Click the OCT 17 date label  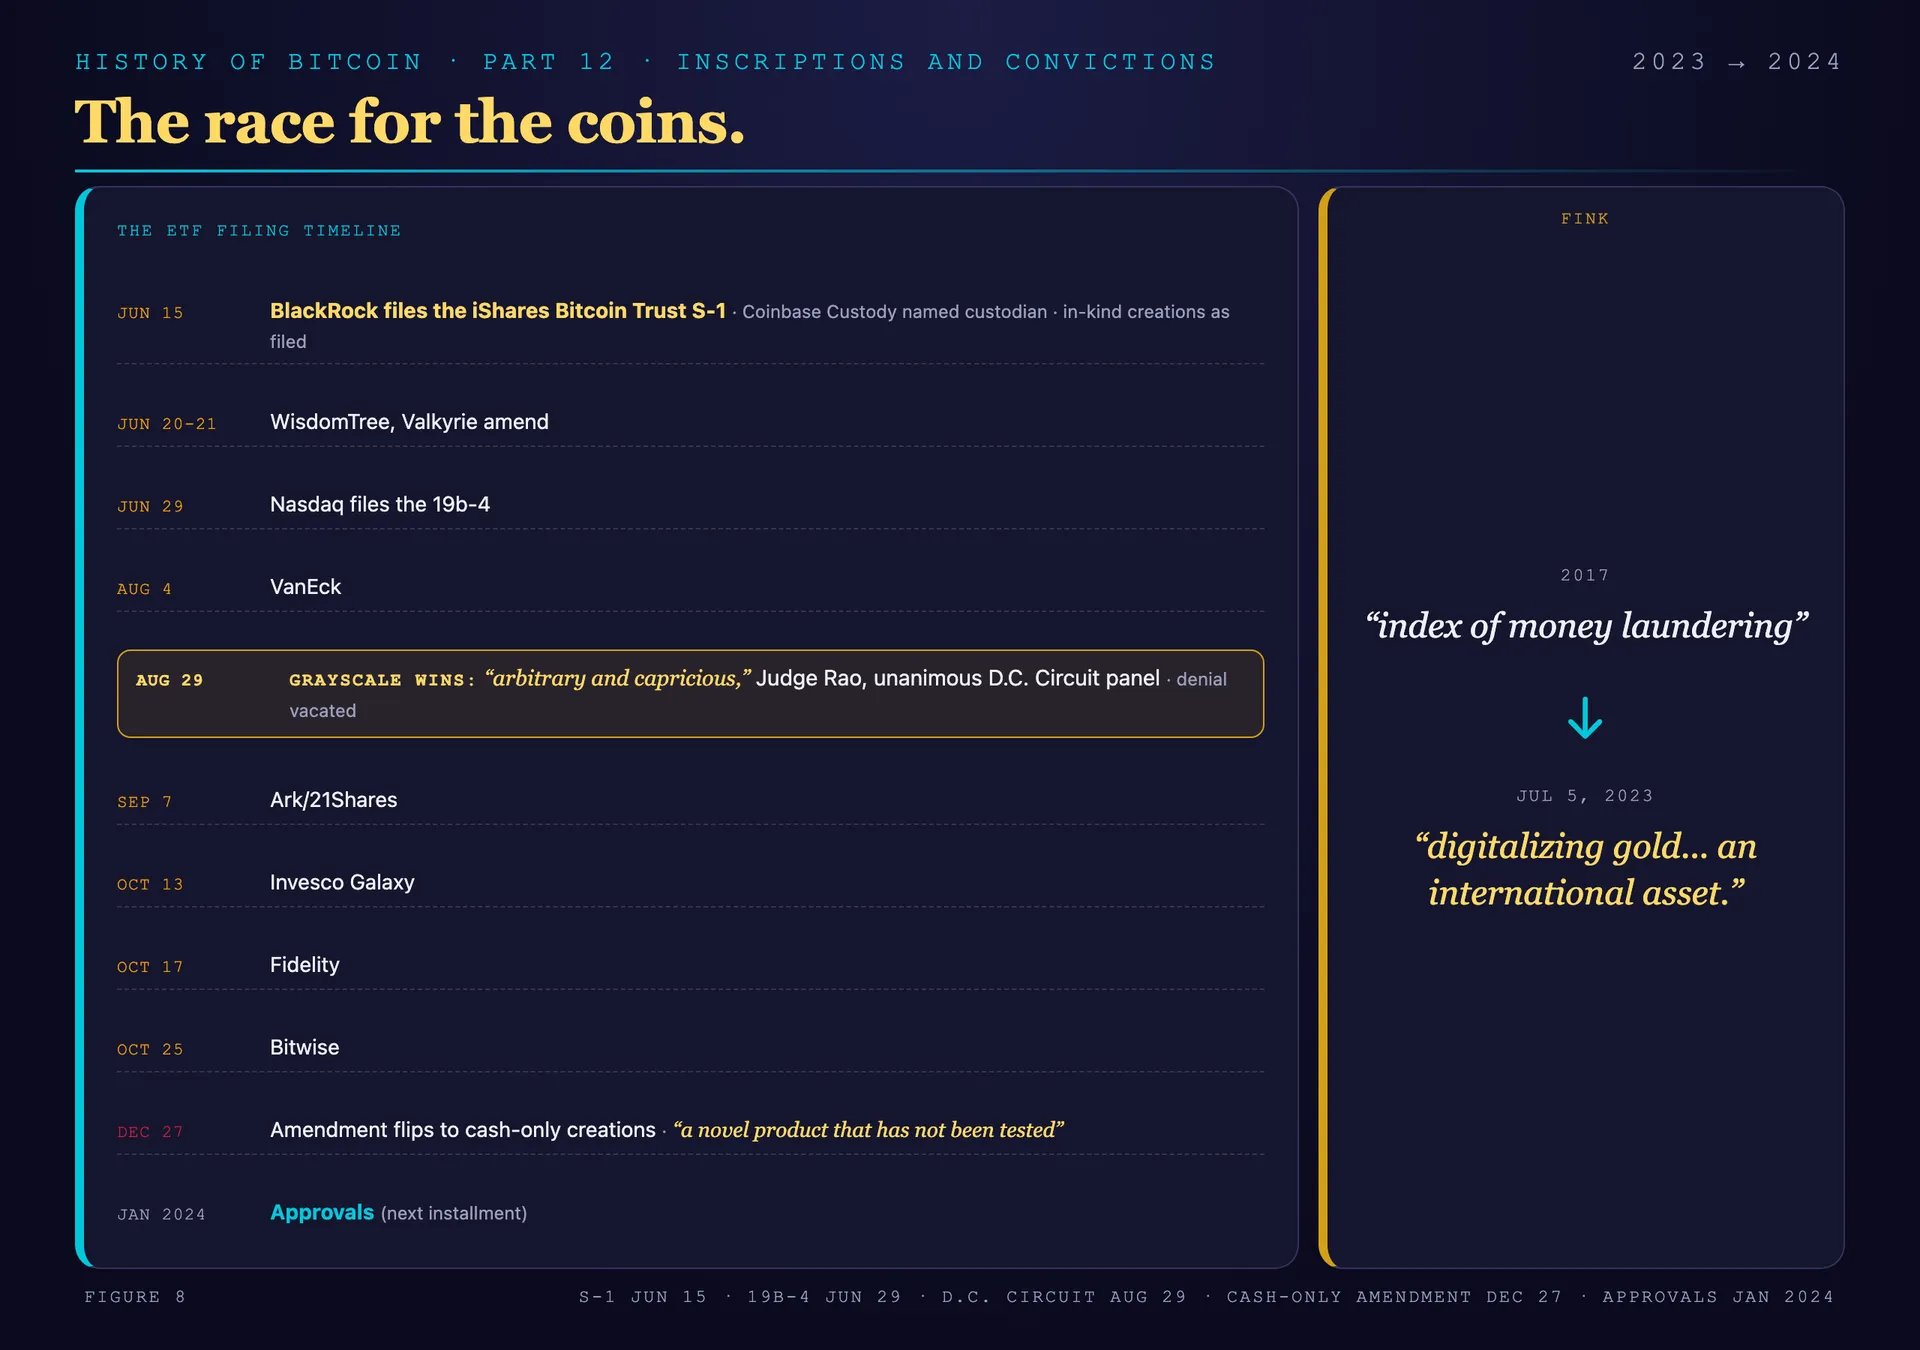pos(150,967)
